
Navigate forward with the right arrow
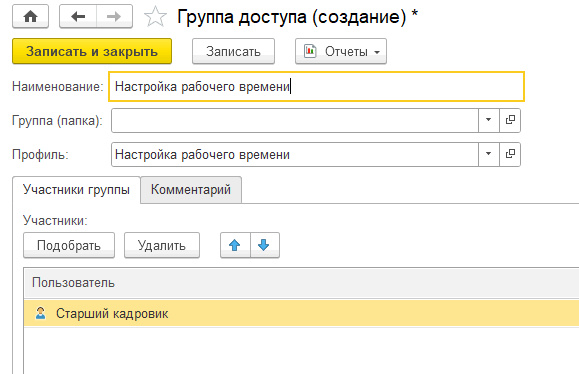[114, 16]
